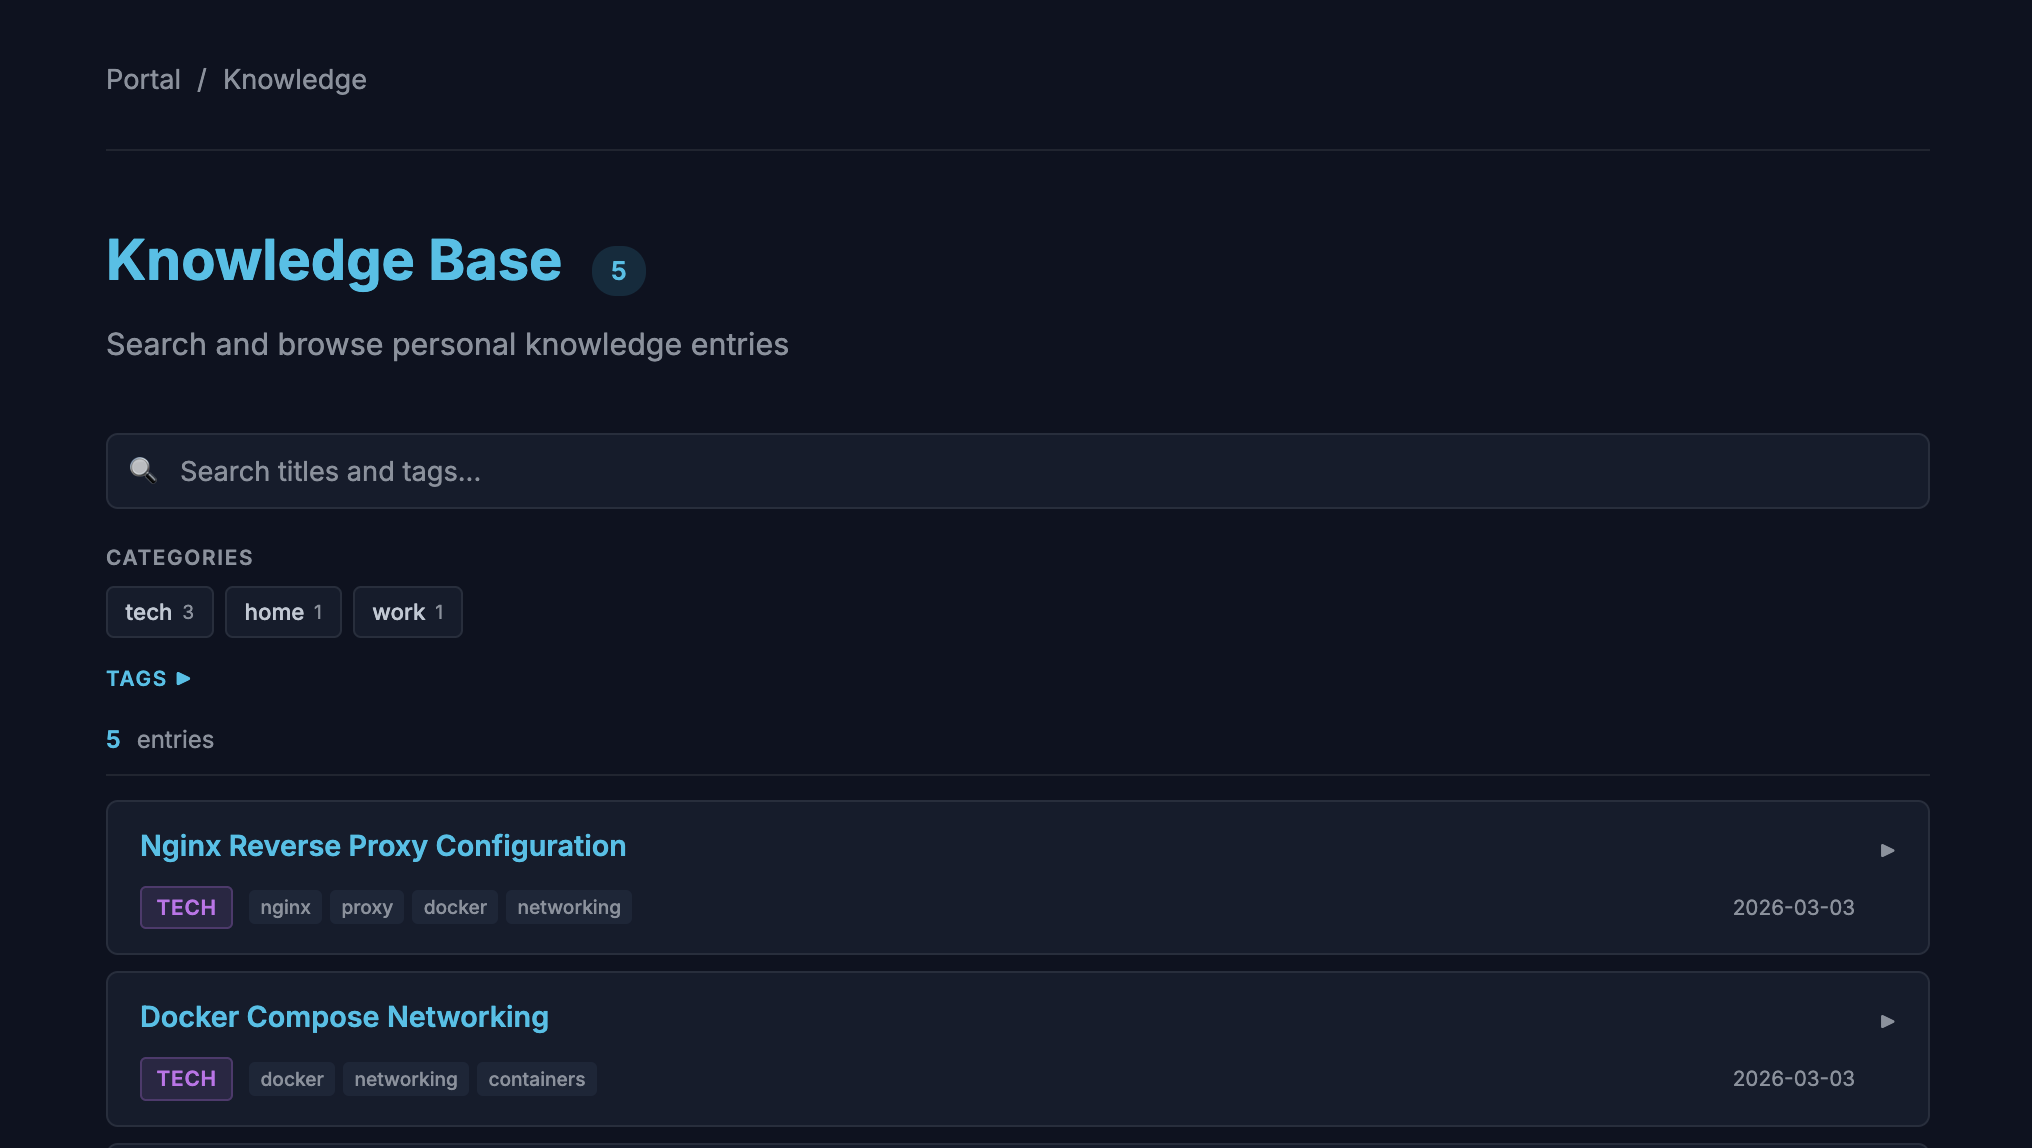2032x1148 pixels.
Task: Filter entries by the tech category
Action: coord(159,611)
